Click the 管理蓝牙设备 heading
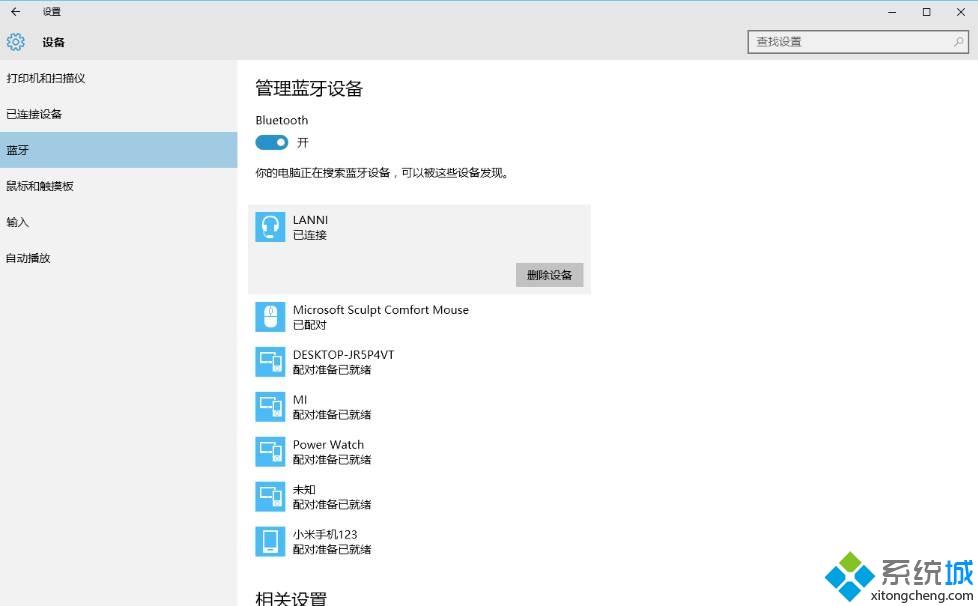This screenshot has width=978, height=606. point(309,89)
